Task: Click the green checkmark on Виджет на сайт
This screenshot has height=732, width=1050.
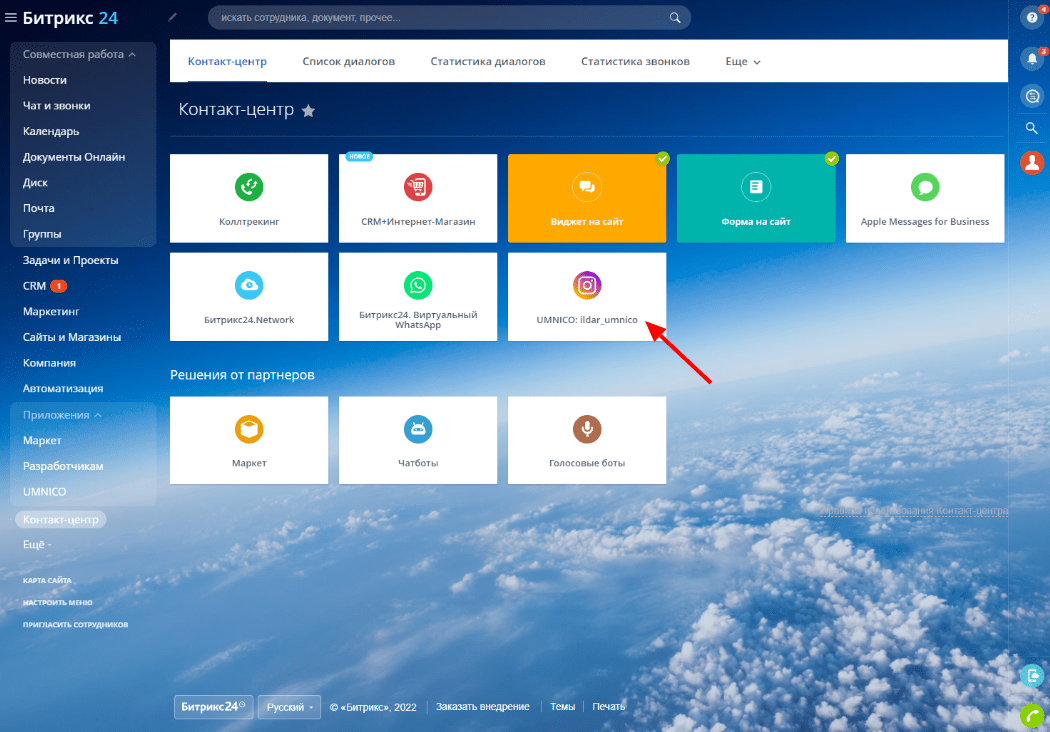Action: 662,158
